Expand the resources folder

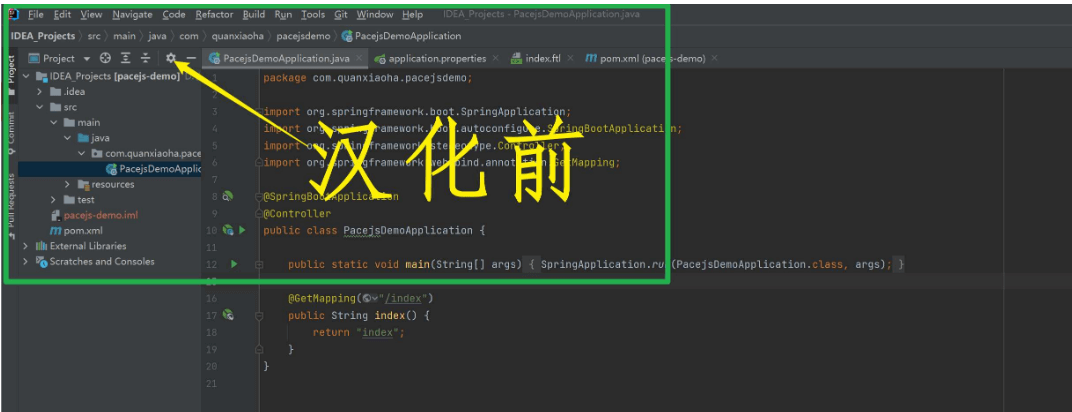coord(67,184)
